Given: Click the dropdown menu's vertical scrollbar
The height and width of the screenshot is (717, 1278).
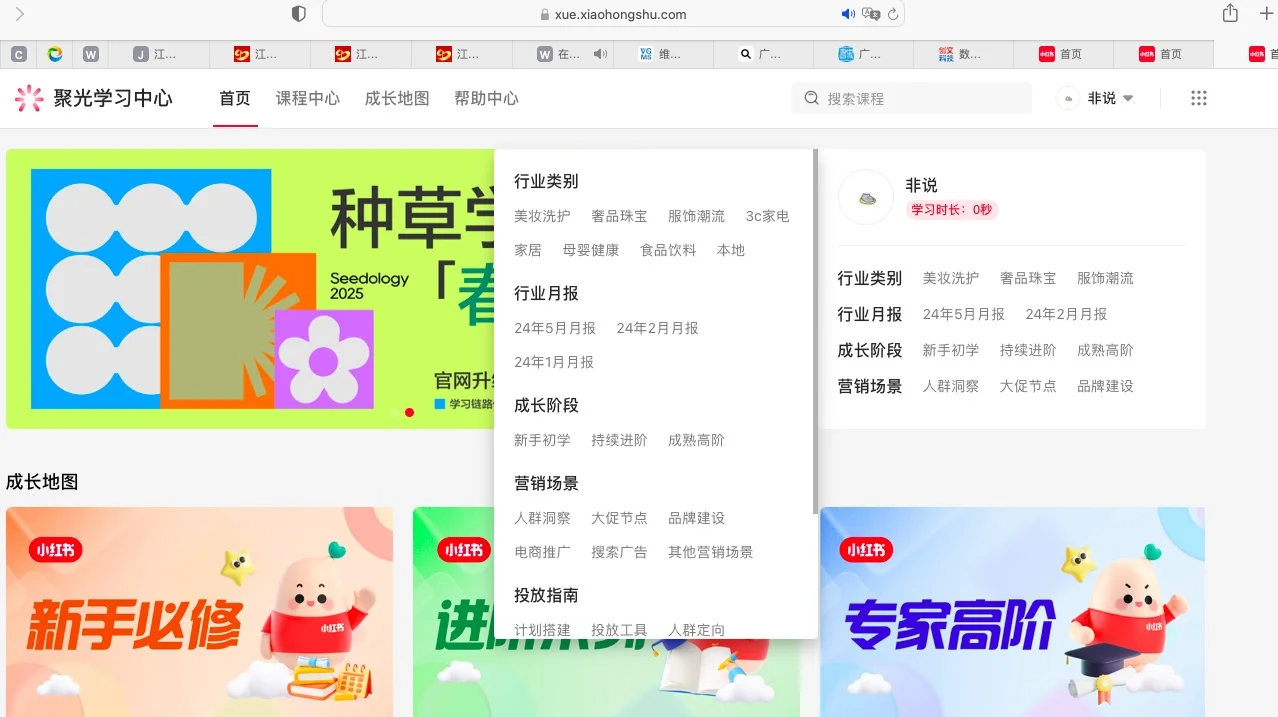Looking at the screenshot, I should click(815, 331).
